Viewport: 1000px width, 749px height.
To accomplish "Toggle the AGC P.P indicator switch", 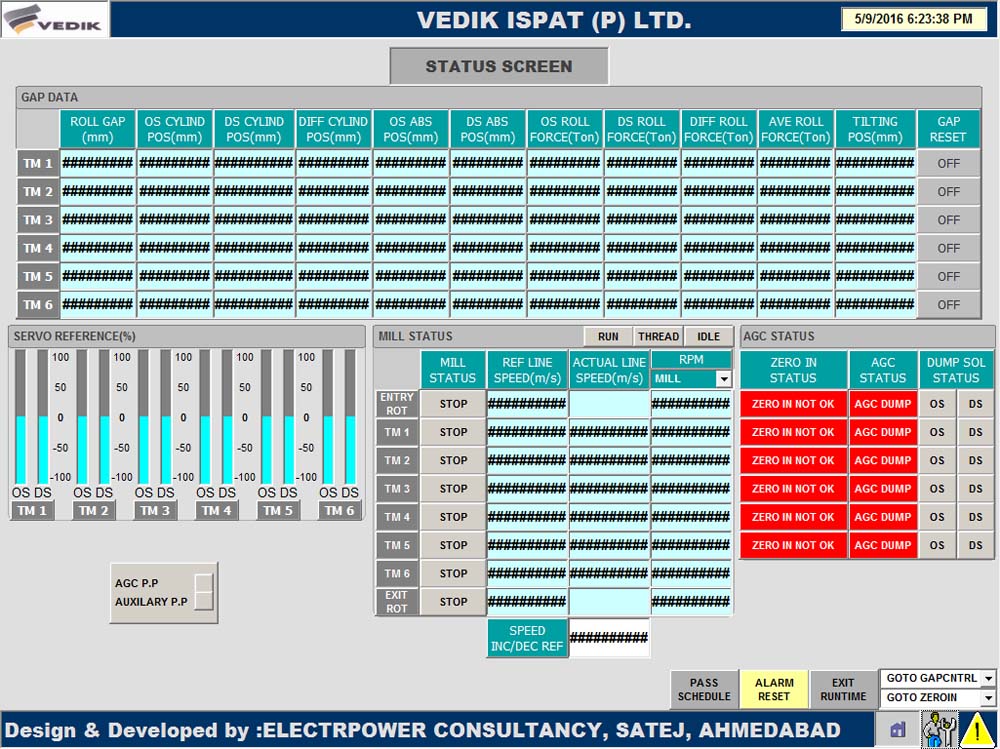I will [203, 583].
